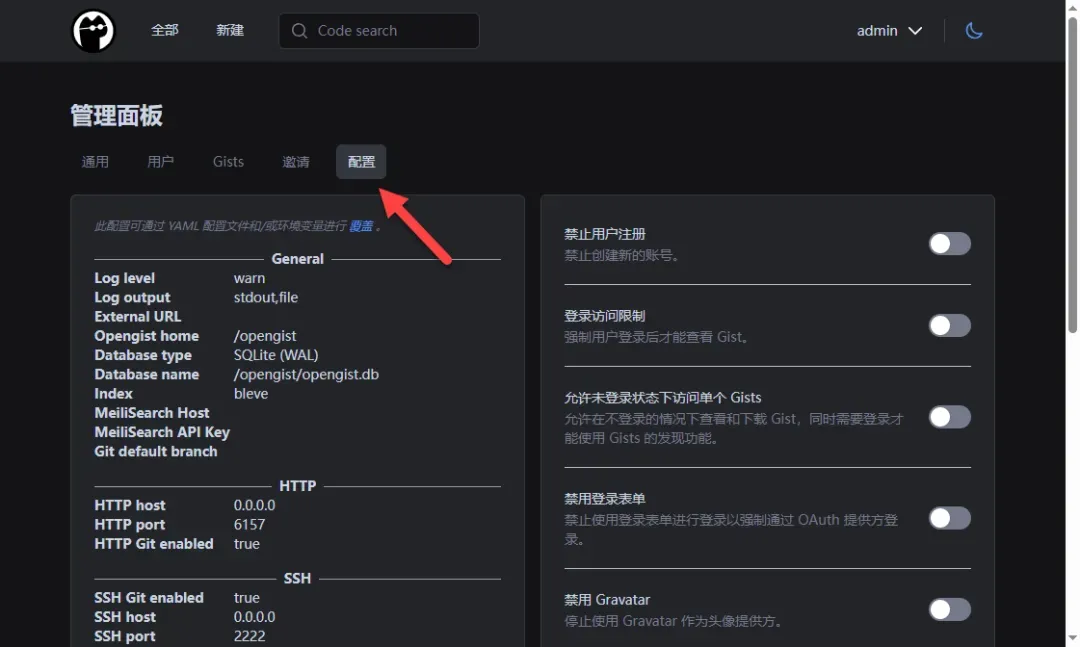
Task: Click the Opengist logo icon
Action: [93, 31]
